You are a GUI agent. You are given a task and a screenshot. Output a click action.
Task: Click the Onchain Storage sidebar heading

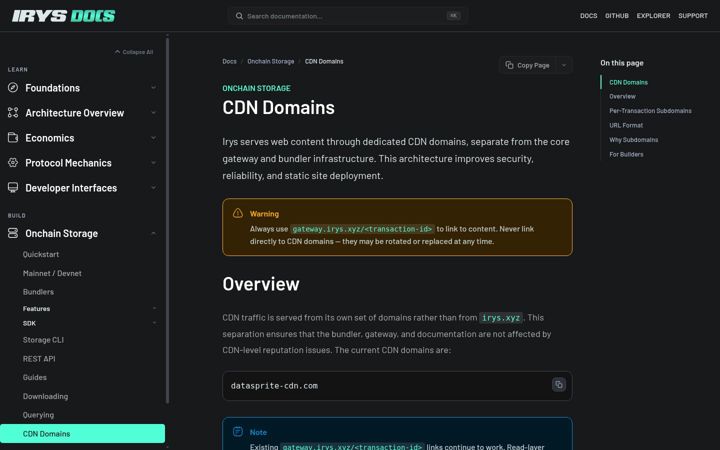[62, 233]
